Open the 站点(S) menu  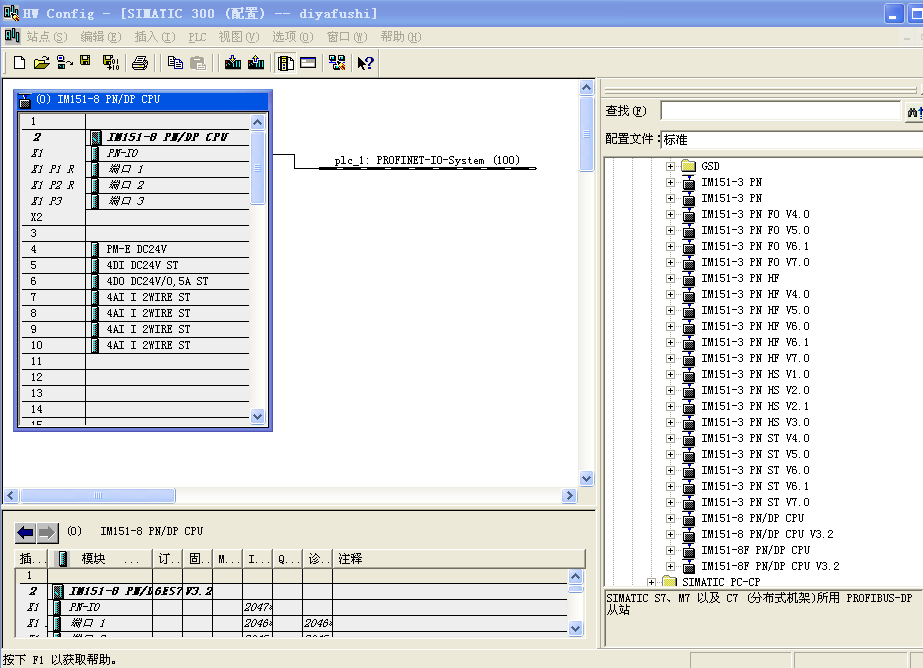(47, 37)
